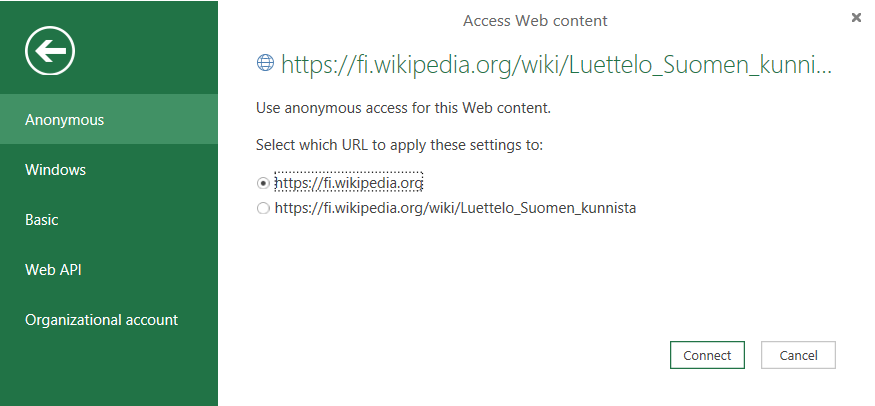Select the https://fi.wikipedia.org radio button
The height and width of the screenshot is (406, 875).
click(263, 183)
